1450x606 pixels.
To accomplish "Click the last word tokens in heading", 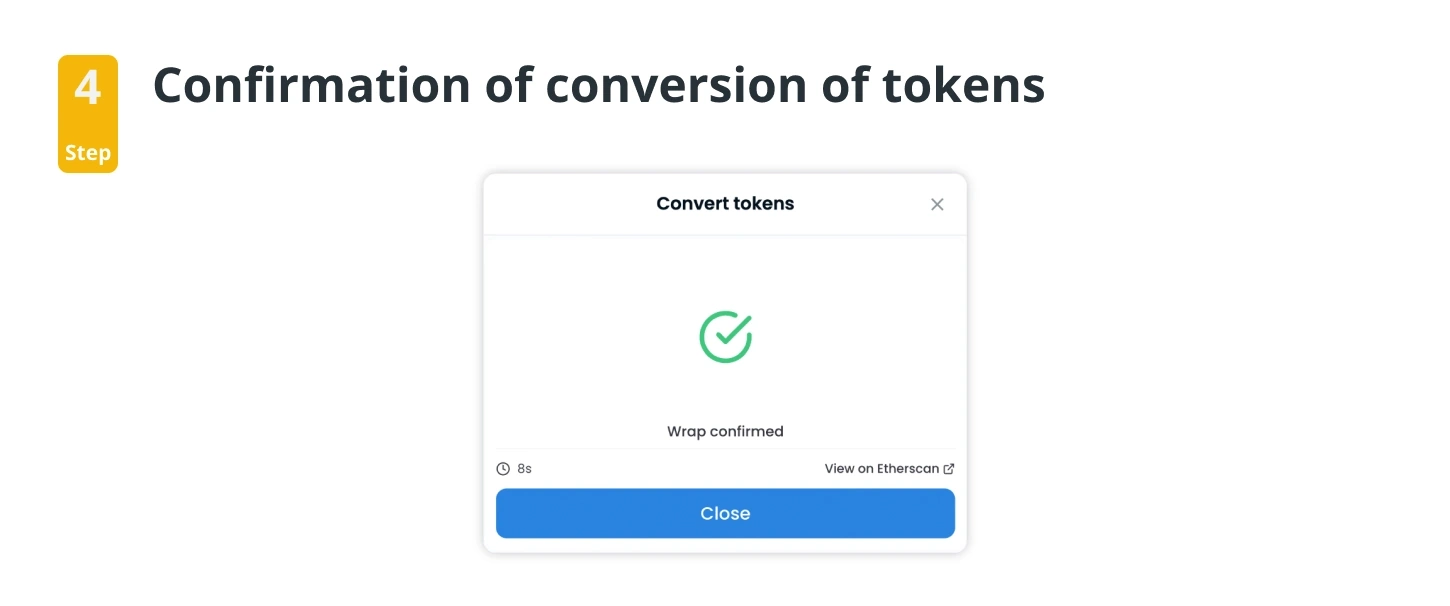I will click(x=963, y=85).
